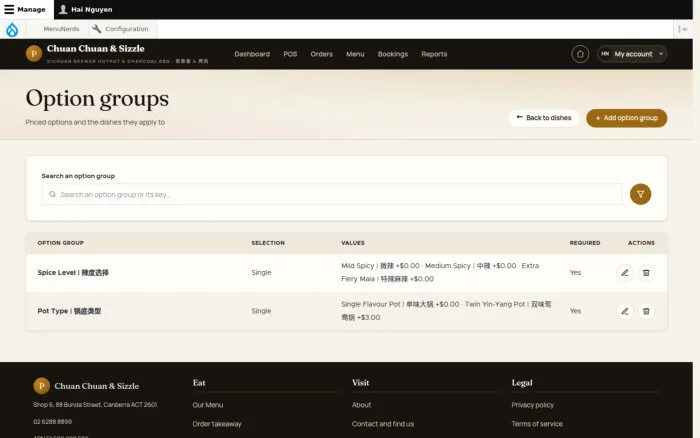Open About footer link
Image resolution: width=700 pixels, height=438 pixels.
(x=361, y=405)
